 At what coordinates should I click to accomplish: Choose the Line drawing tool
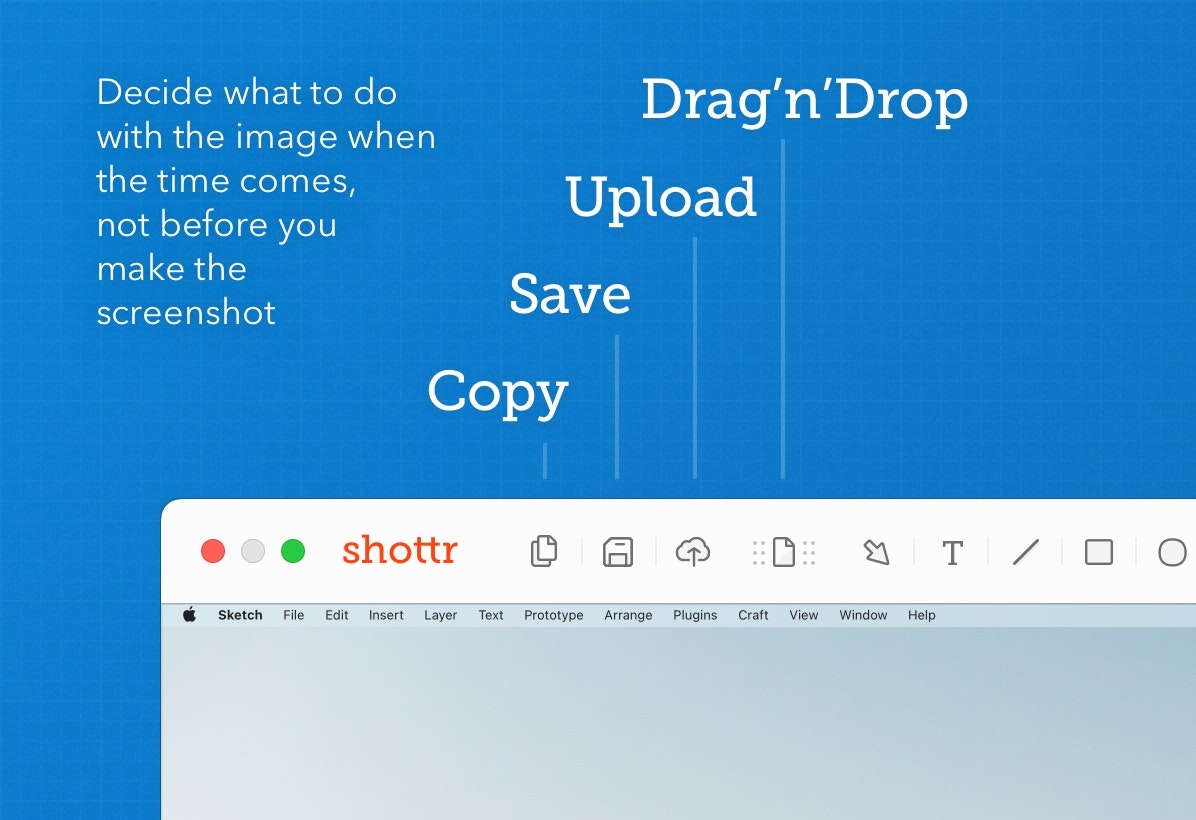tap(1026, 551)
